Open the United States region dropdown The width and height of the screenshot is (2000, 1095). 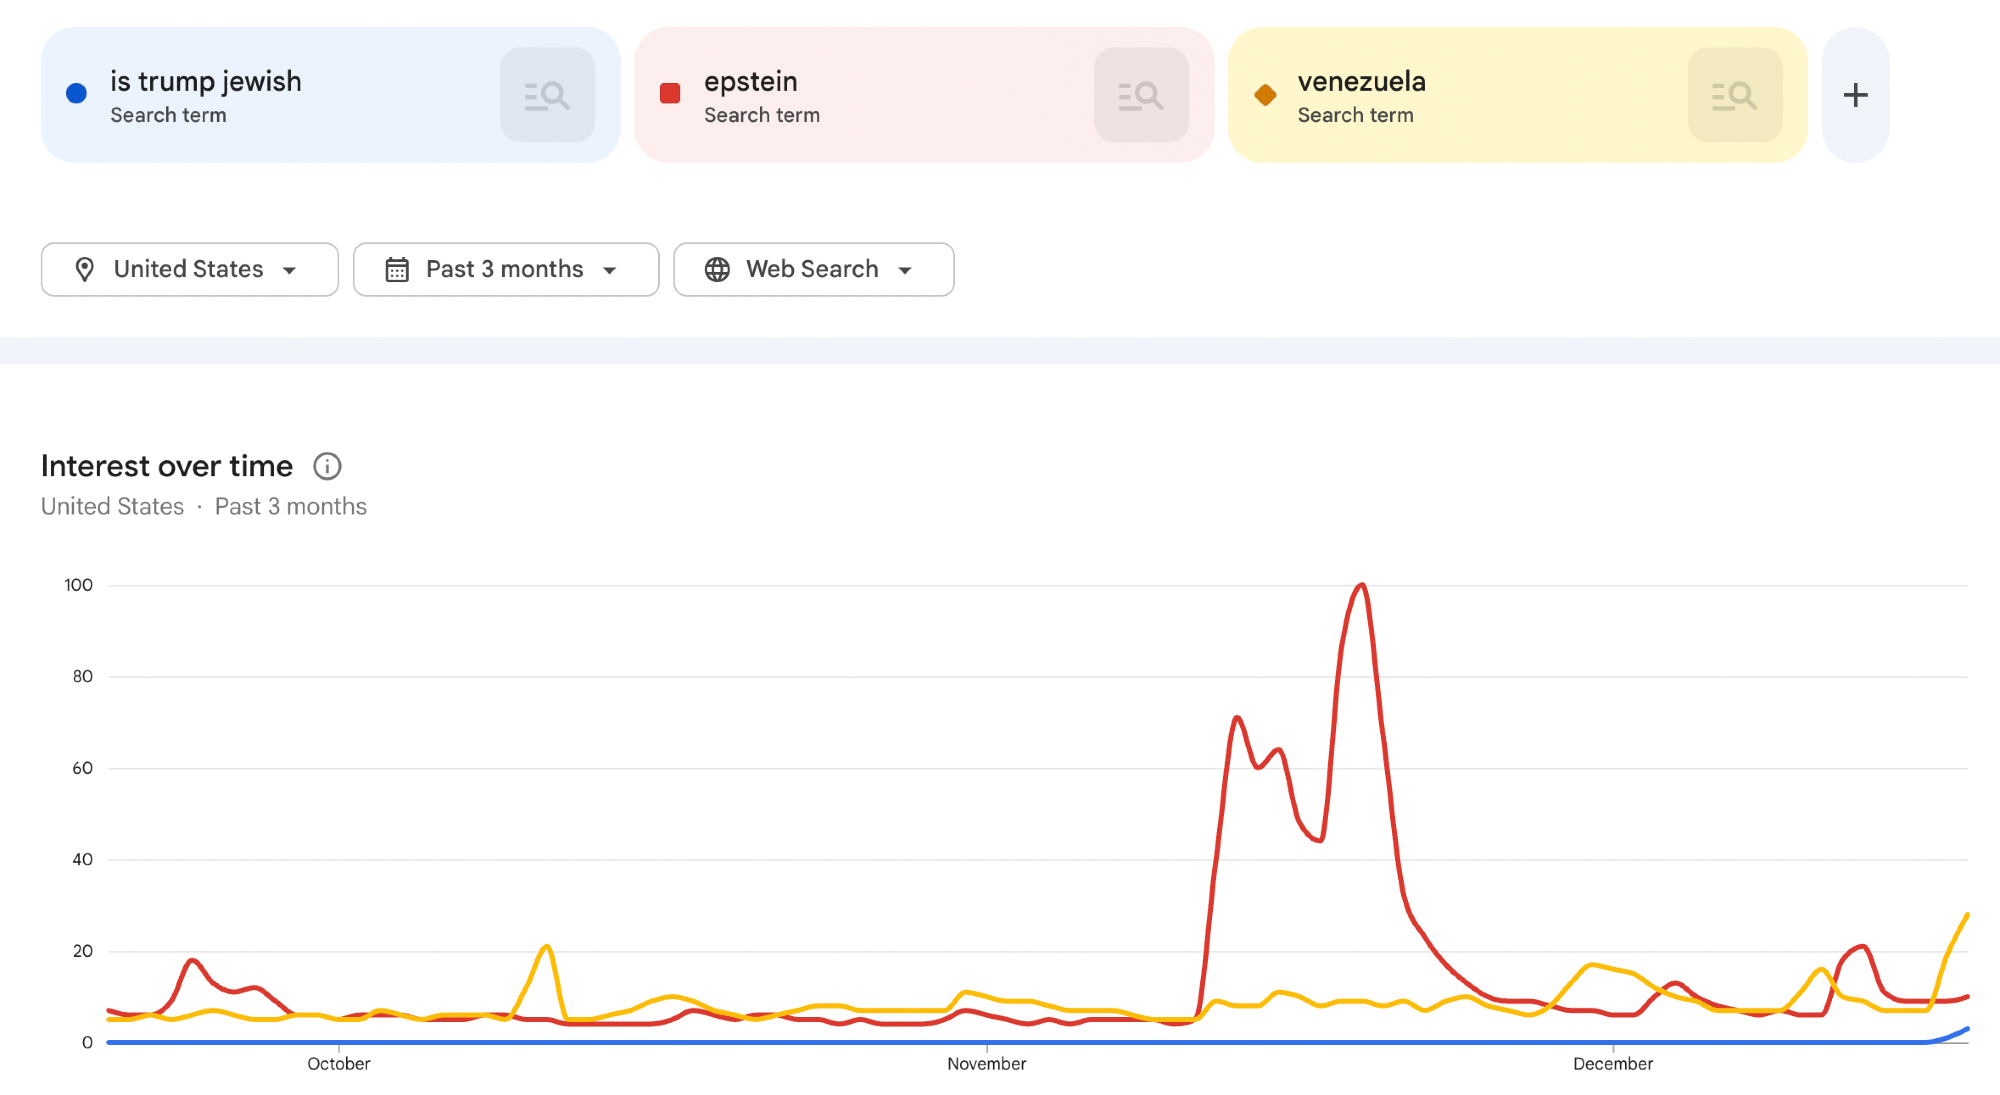point(290,270)
